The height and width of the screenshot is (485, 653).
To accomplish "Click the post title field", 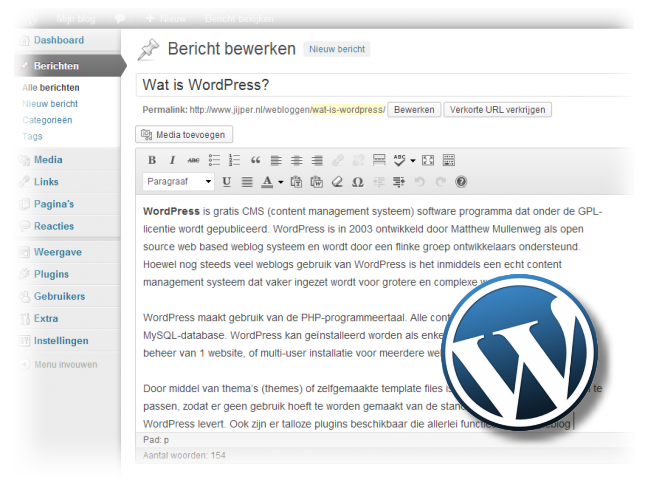I will [385, 85].
